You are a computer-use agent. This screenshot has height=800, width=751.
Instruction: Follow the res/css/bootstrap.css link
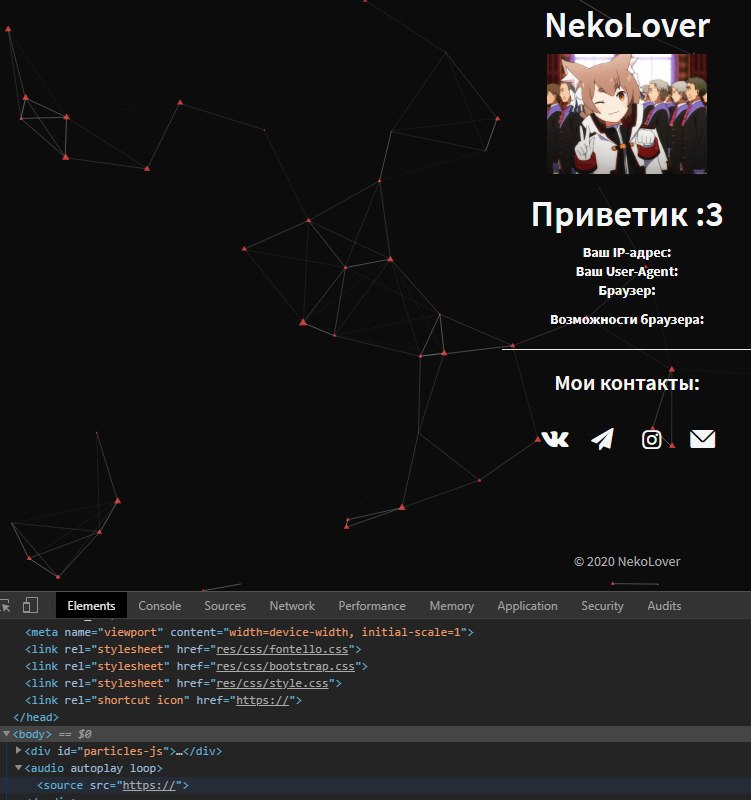pyautogui.click(x=285, y=666)
